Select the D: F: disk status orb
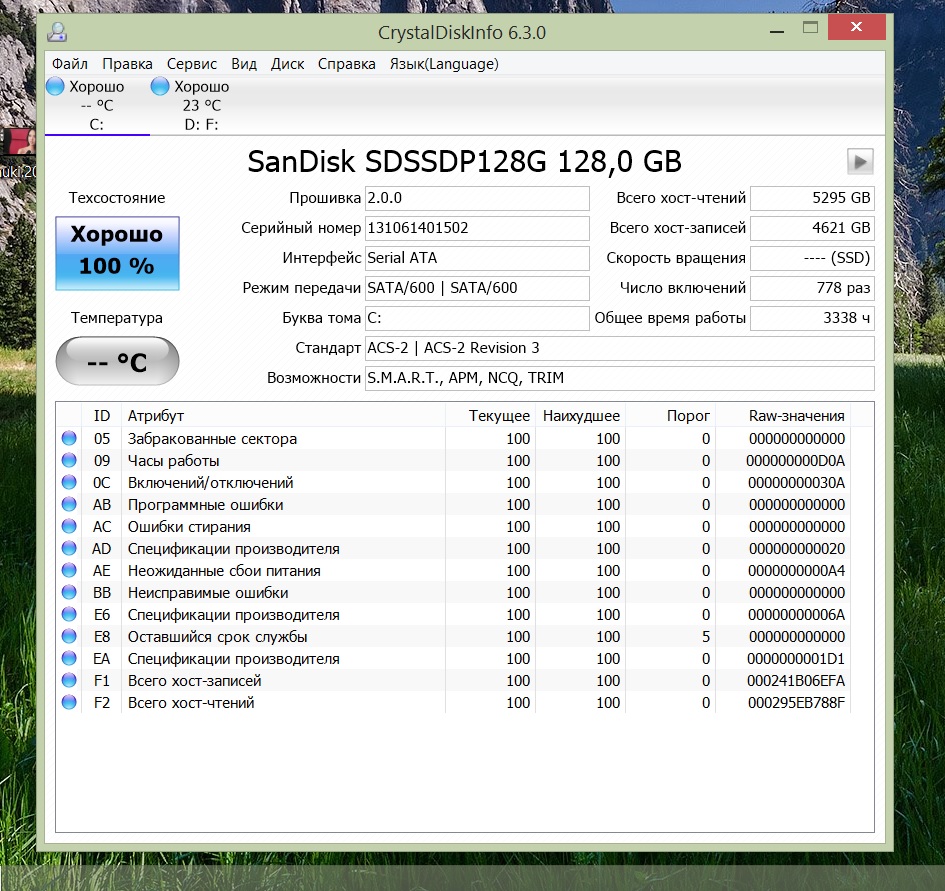This screenshot has height=891, width=945. (160, 86)
